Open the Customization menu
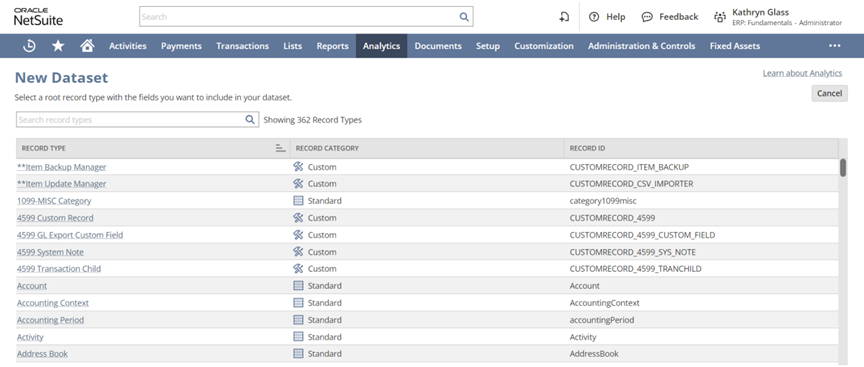The image size is (864, 367). (x=544, y=46)
